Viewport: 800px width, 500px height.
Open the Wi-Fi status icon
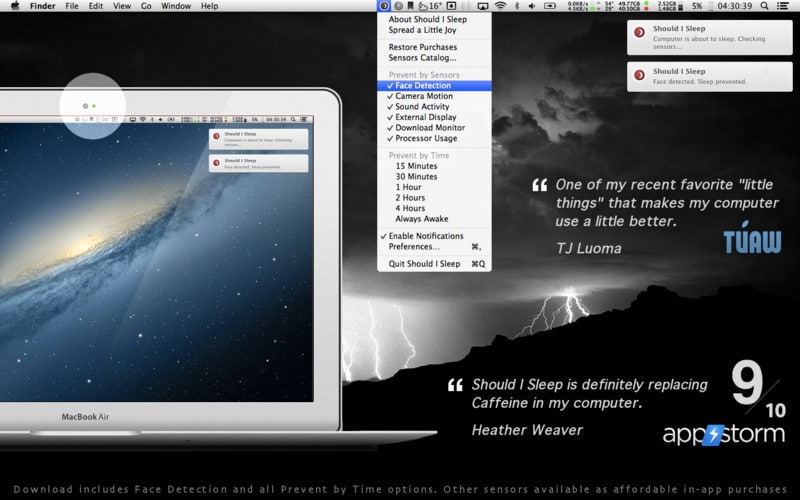(x=500, y=6)
